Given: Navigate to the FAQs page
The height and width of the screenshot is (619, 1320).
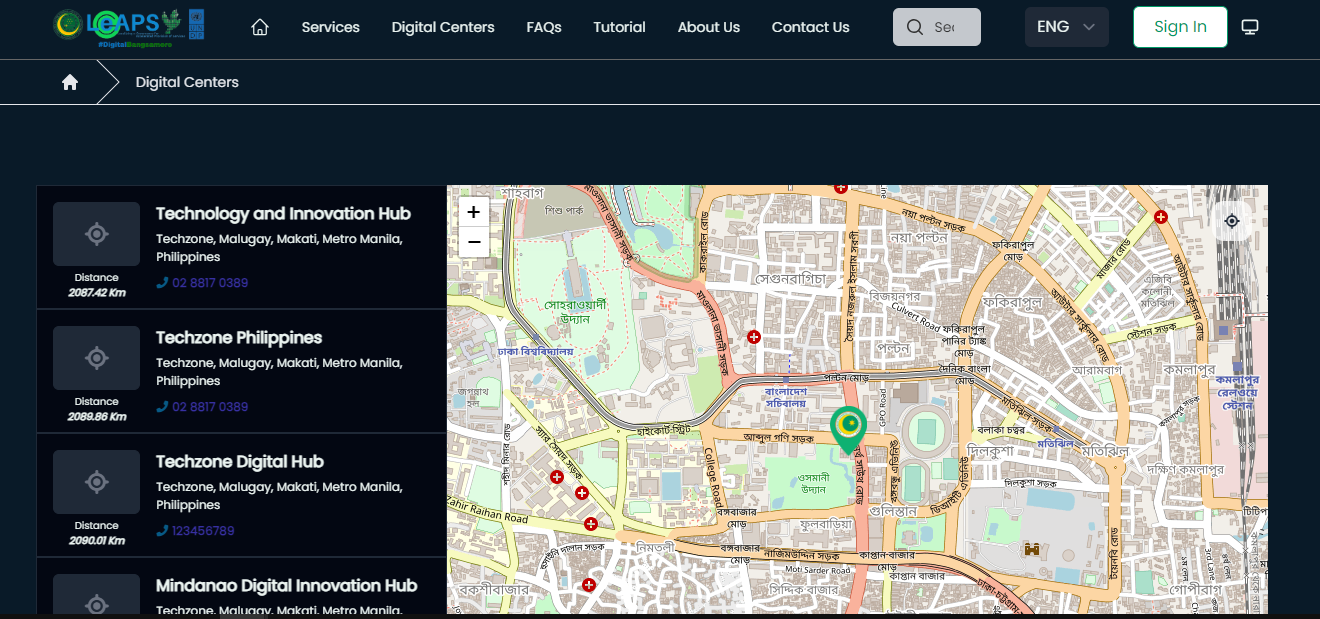Looking at the screenshot, I should click(x=544, y=27).
